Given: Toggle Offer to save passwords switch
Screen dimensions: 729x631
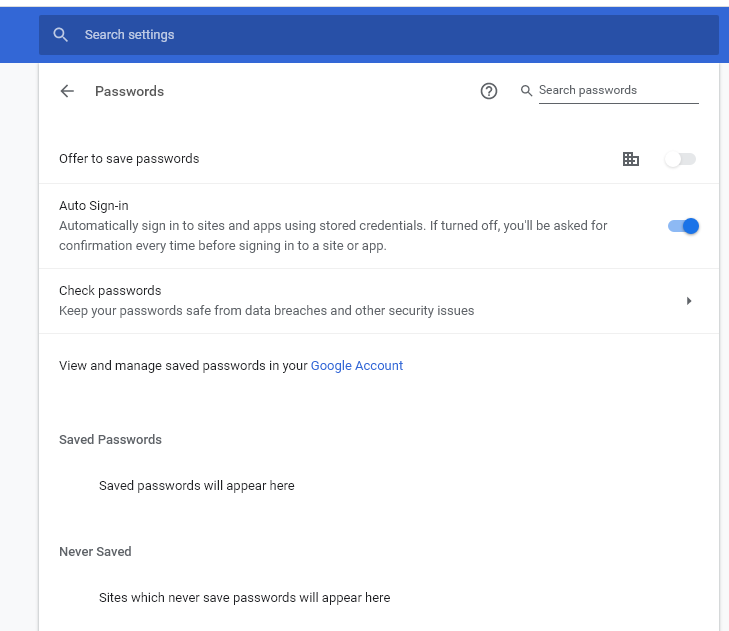Looking at the screenshot, I should click(680, 159).
